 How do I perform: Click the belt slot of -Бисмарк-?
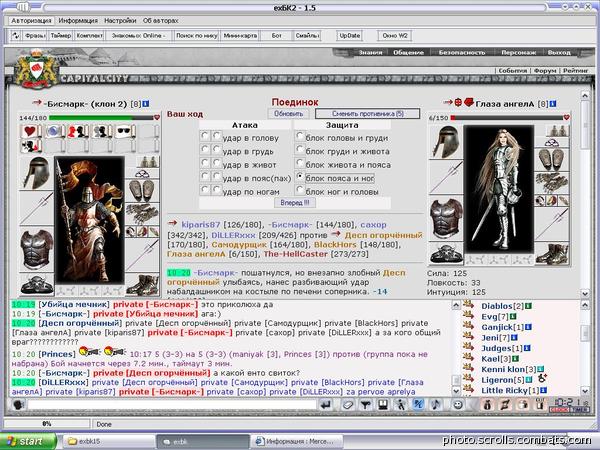[x=36, y=285]
